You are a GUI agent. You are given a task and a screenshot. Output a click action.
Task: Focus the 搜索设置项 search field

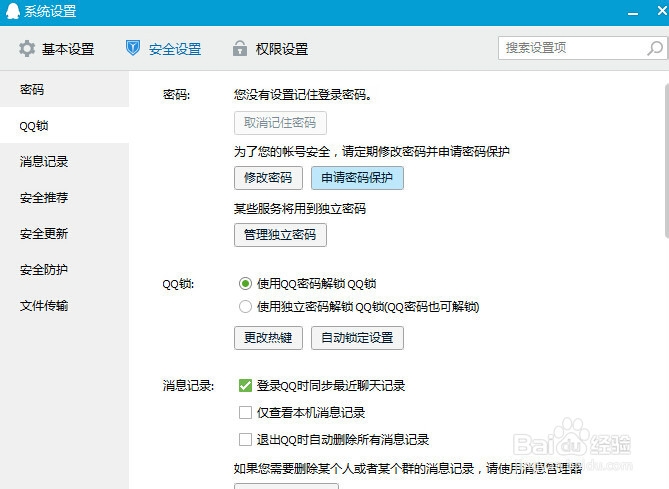[x=582, y=48]
